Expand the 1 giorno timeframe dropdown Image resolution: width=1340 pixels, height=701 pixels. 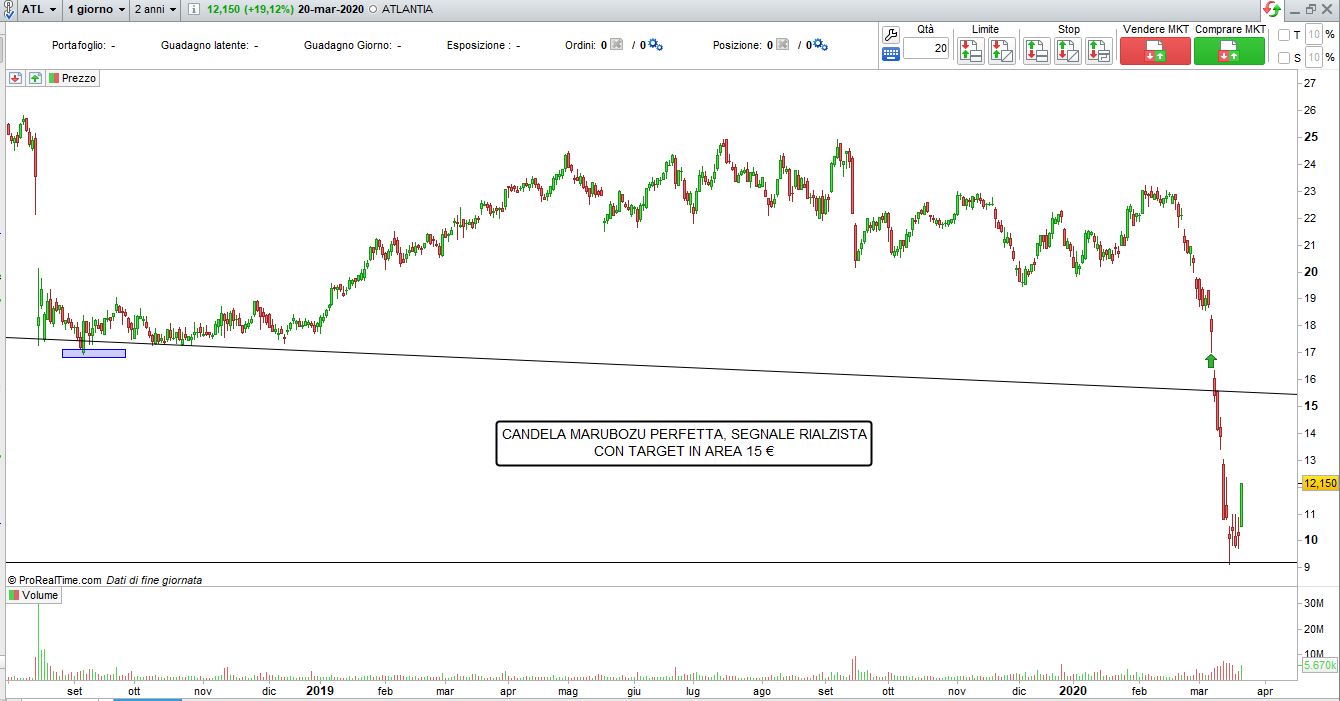[96, 9]
